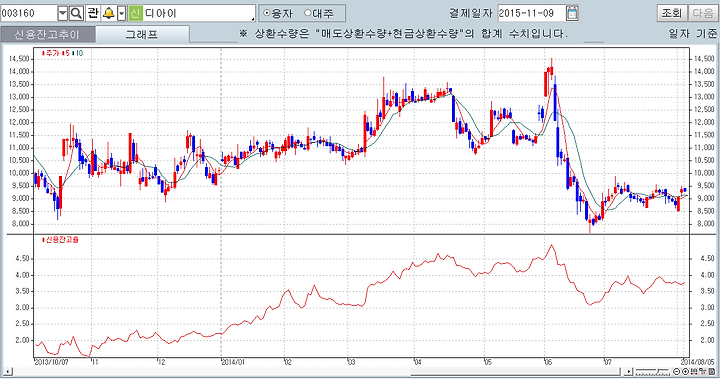Click the chart zoom range slider

point(653,371)
